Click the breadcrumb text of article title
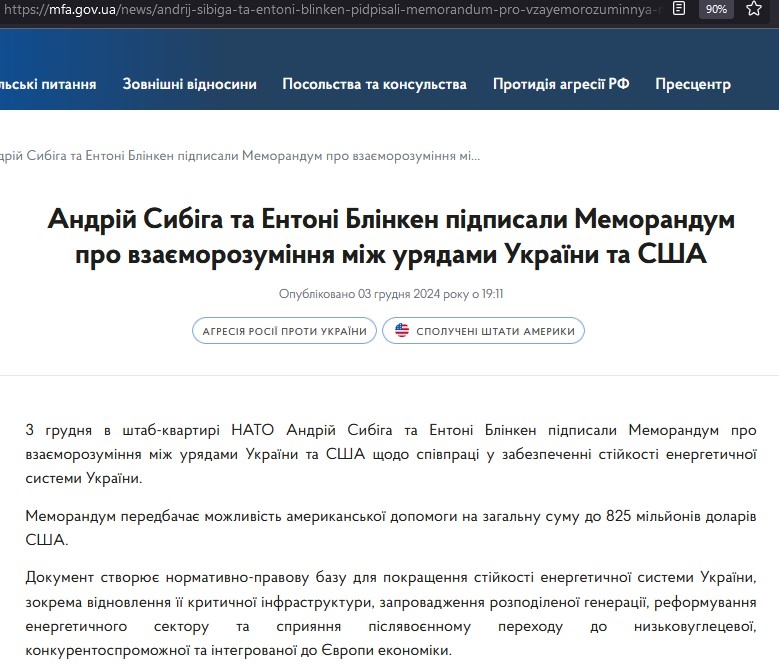The width and height of the screenshot is (779, 665). pos(240,156)
